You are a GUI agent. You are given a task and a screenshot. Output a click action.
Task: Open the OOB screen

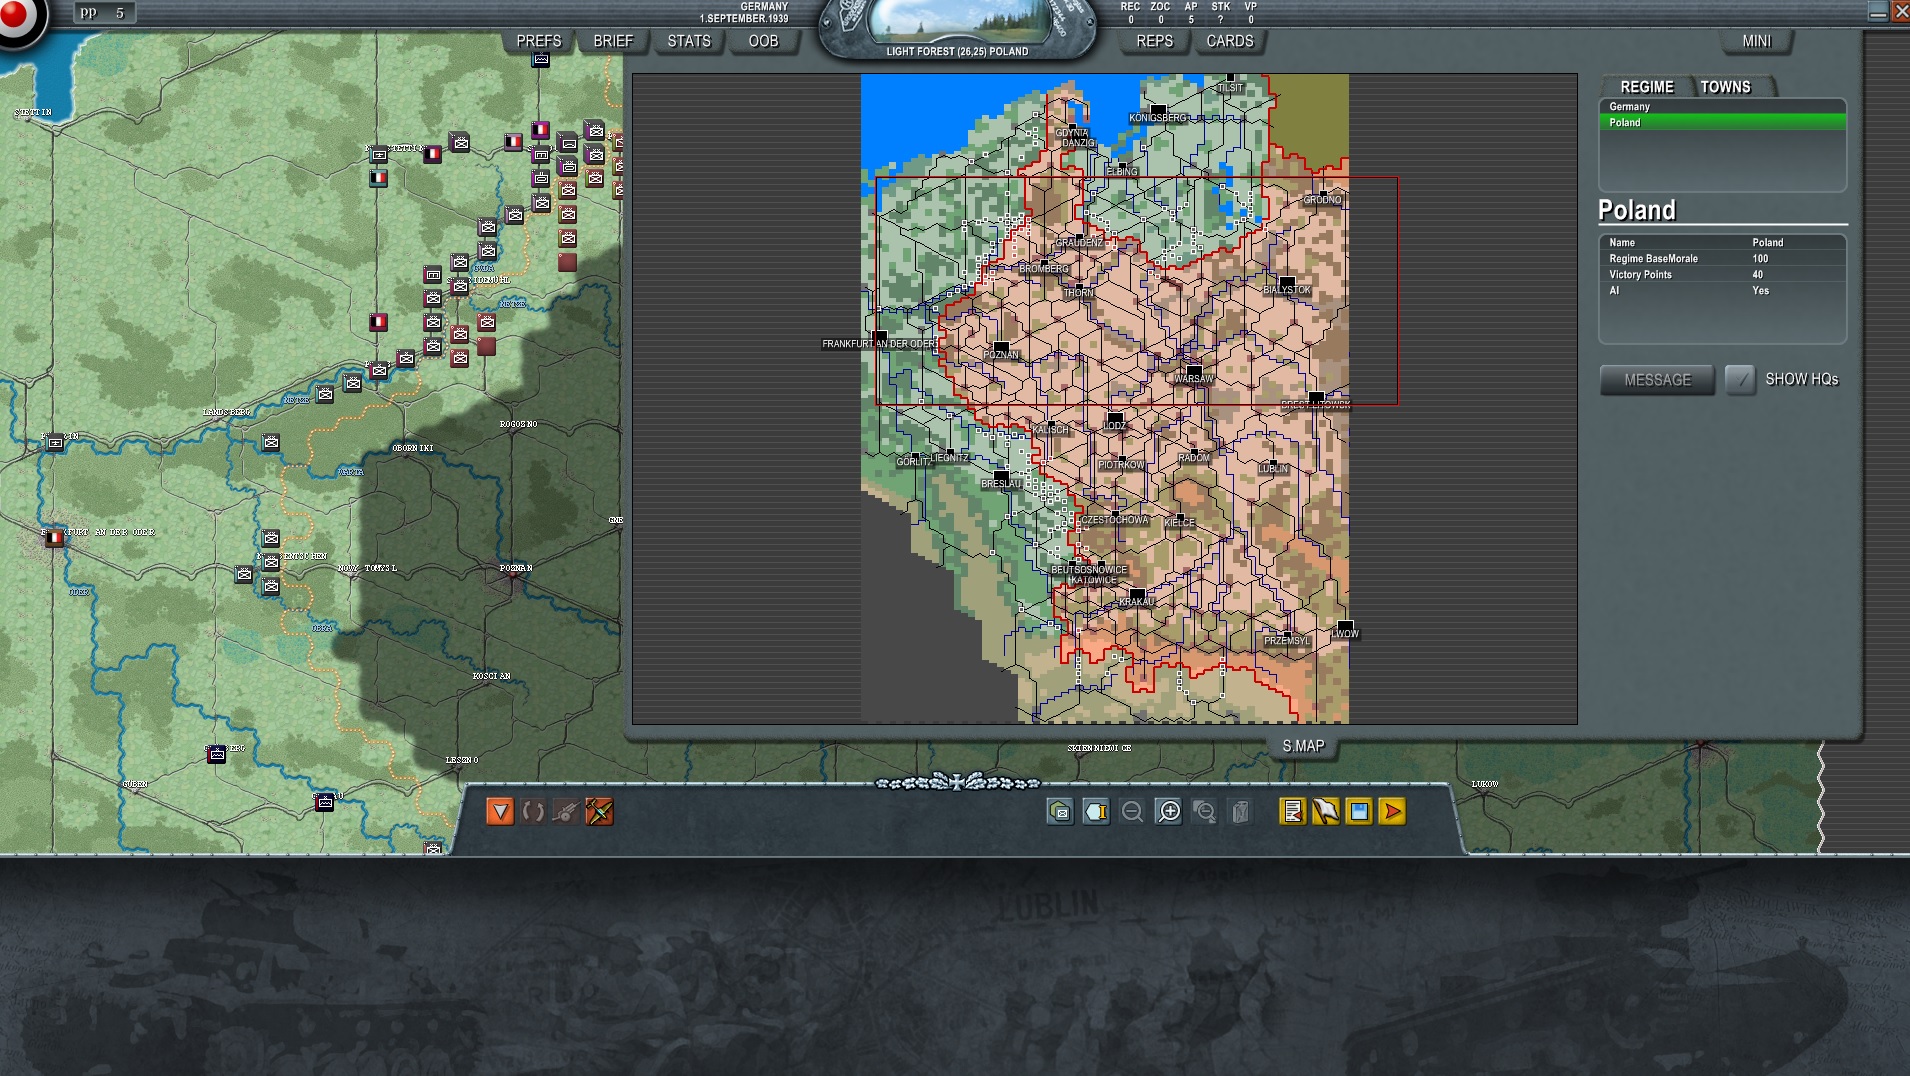tap(763, 41)
